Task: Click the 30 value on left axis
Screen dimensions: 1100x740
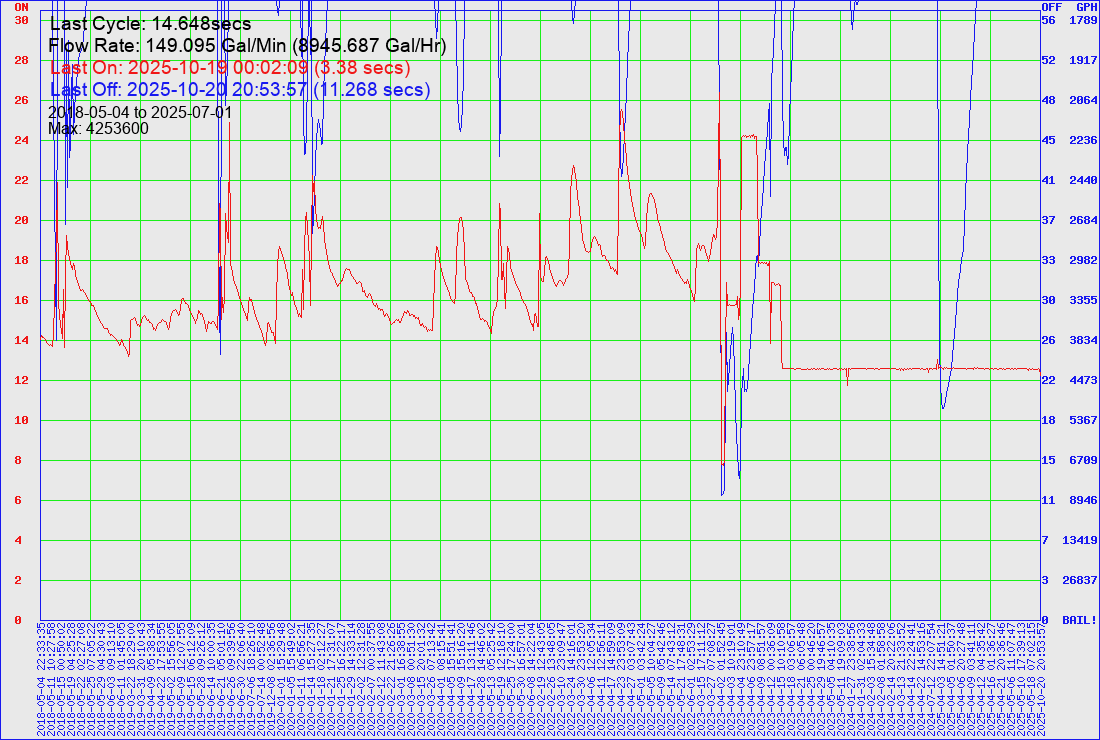Action: coord(21,20)
